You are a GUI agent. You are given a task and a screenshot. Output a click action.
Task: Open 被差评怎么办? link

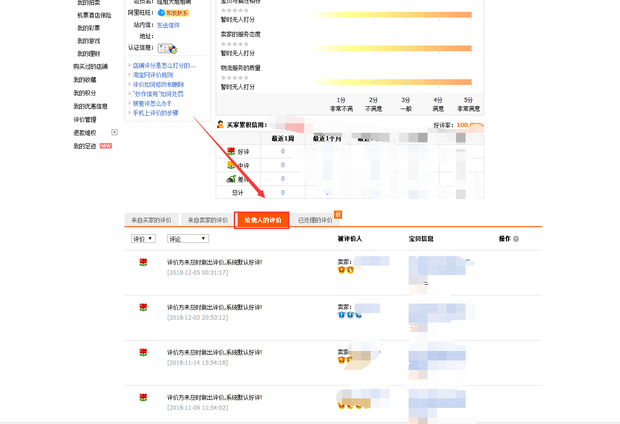151,104
